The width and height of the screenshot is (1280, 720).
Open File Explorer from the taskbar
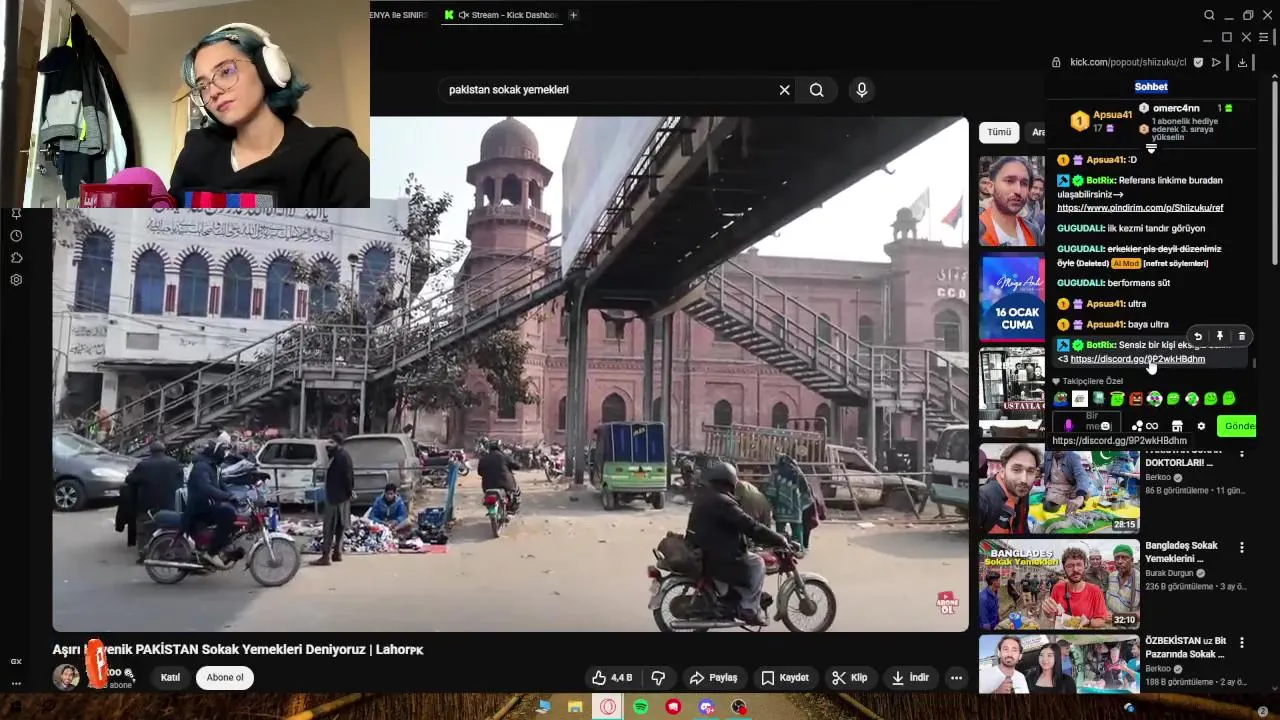point(575,707)
